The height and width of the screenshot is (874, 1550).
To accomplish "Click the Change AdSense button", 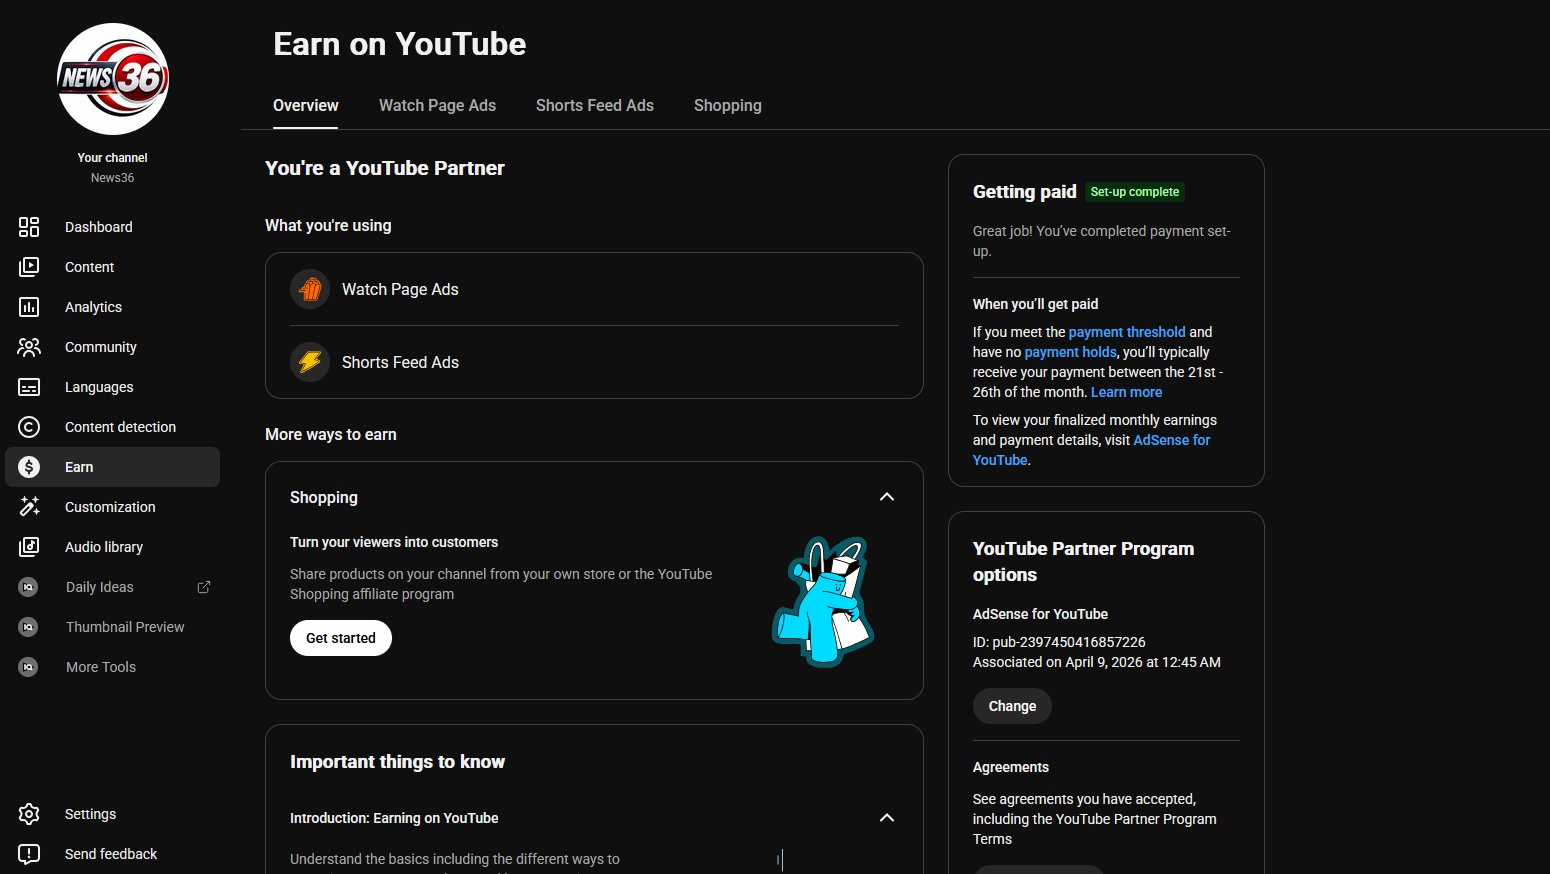I will 1012,706.
